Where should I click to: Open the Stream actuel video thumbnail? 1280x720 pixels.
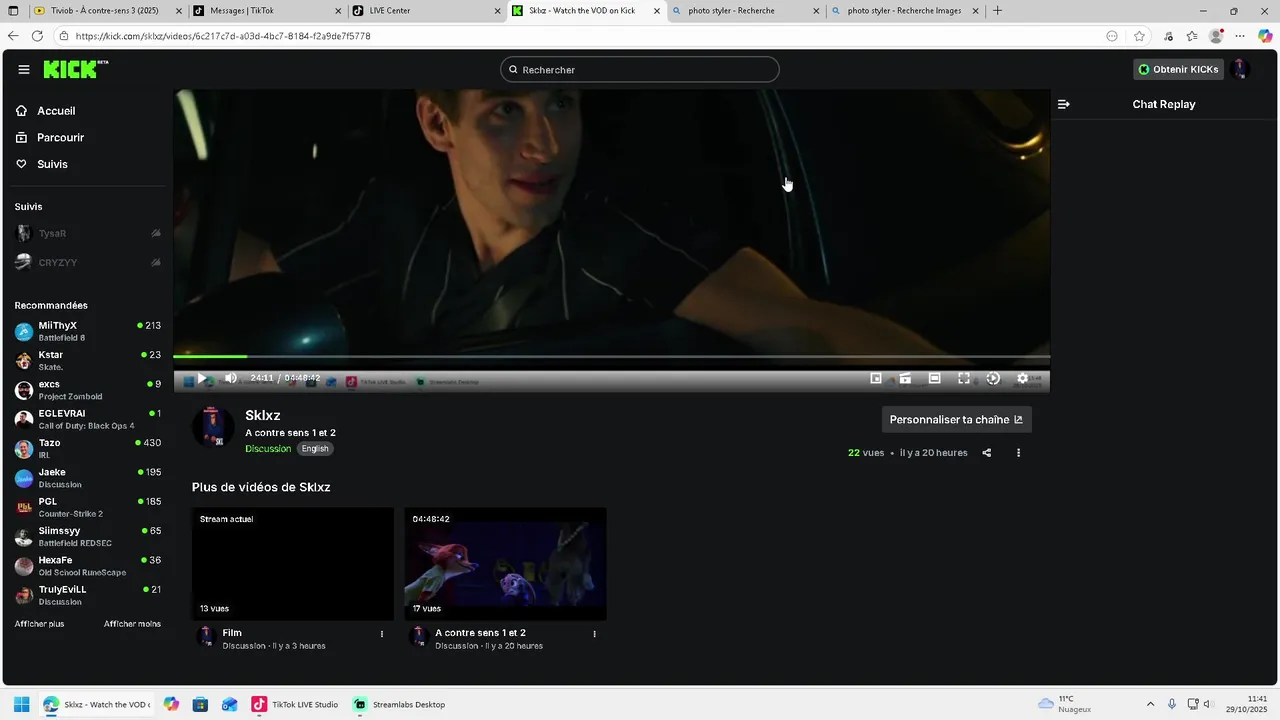coord(293,564)
